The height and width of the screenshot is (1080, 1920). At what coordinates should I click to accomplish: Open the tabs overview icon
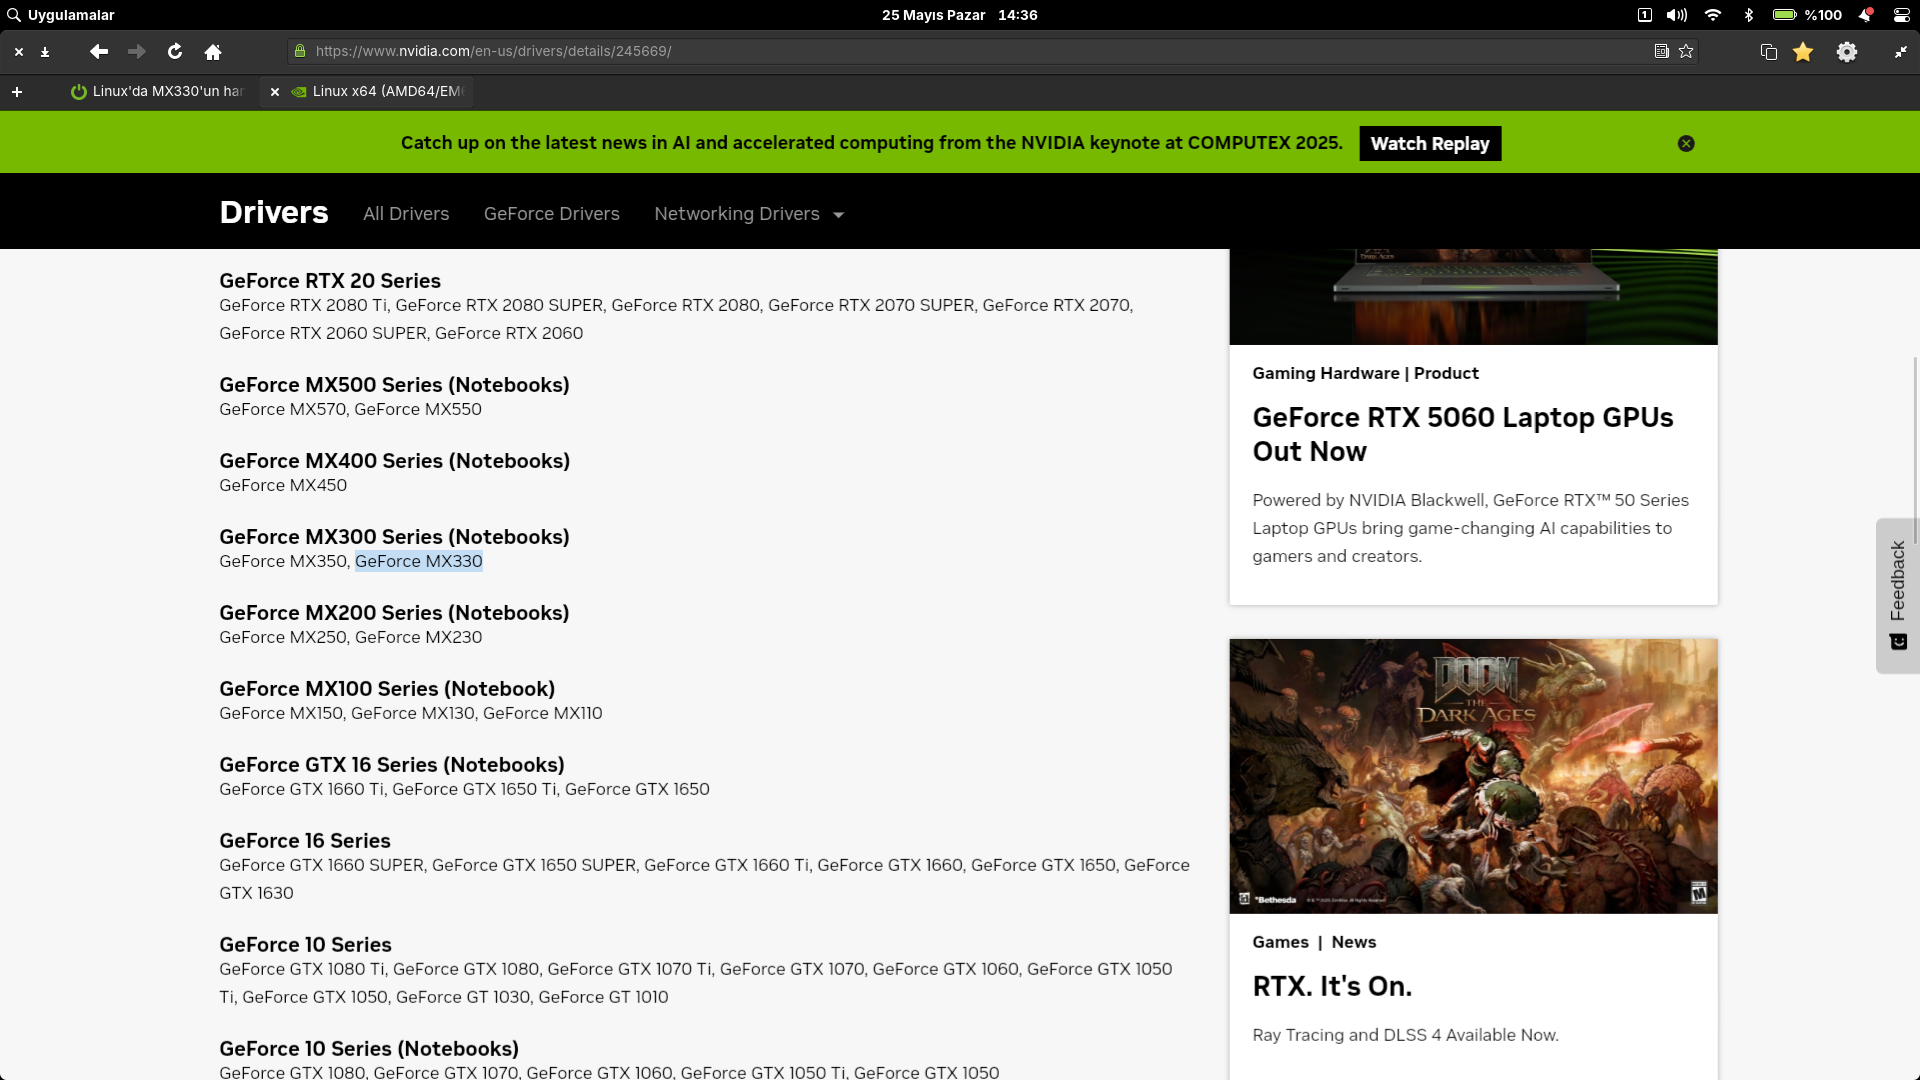click(x=1768, y=52)
